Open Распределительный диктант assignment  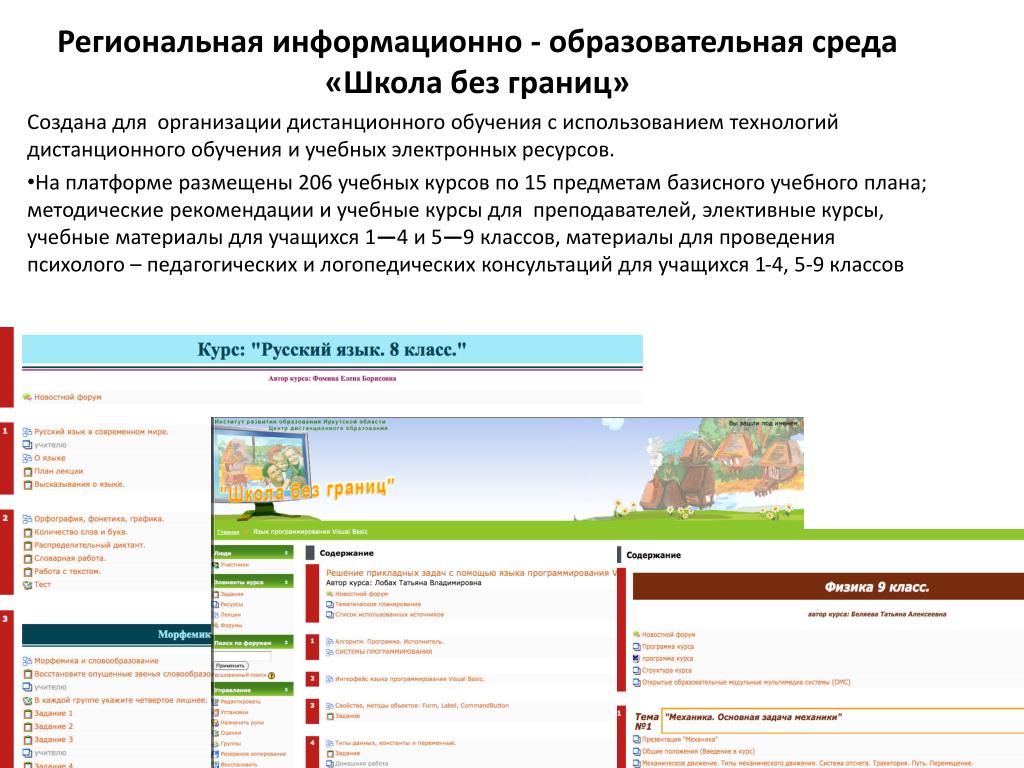pyautogui.click(x=89, y=545)
